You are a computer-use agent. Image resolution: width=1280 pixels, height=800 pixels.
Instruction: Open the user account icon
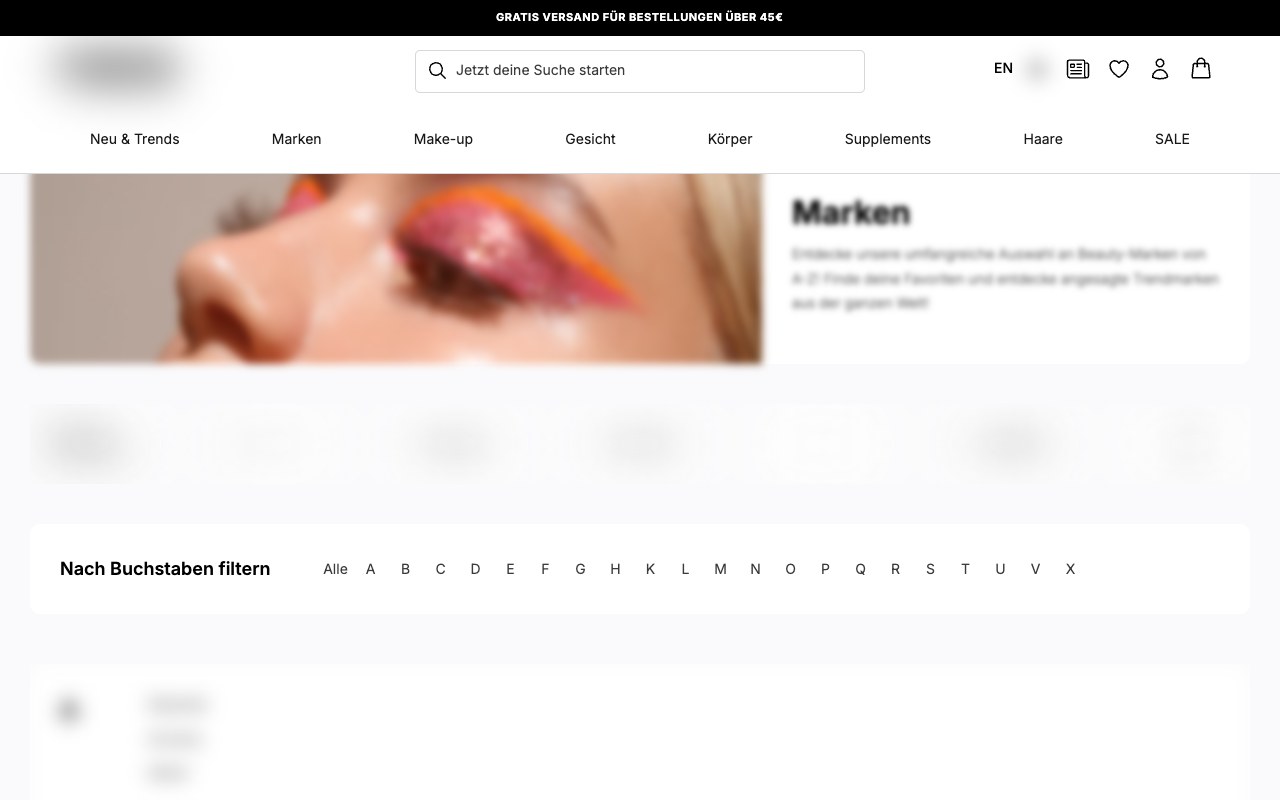[1160, 69]
